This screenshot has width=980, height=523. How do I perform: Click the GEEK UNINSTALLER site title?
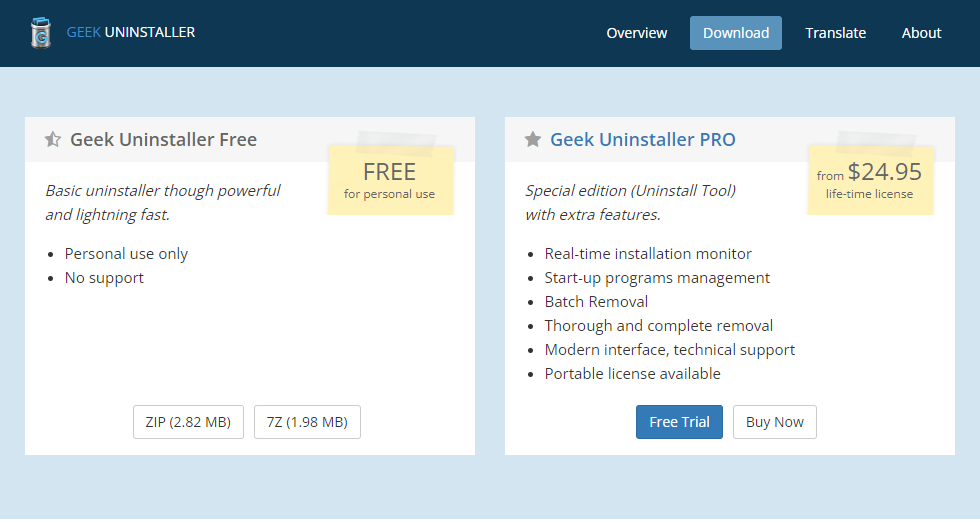(131, 32)
